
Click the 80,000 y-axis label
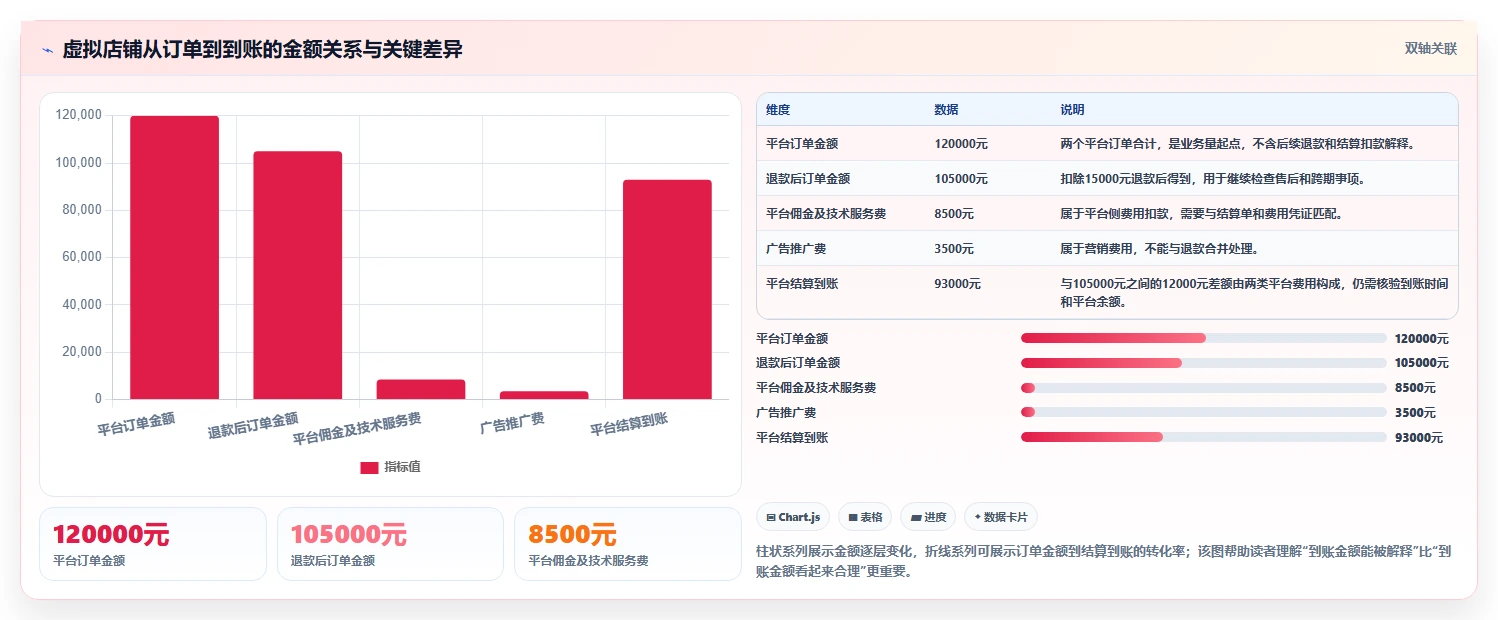81,210
